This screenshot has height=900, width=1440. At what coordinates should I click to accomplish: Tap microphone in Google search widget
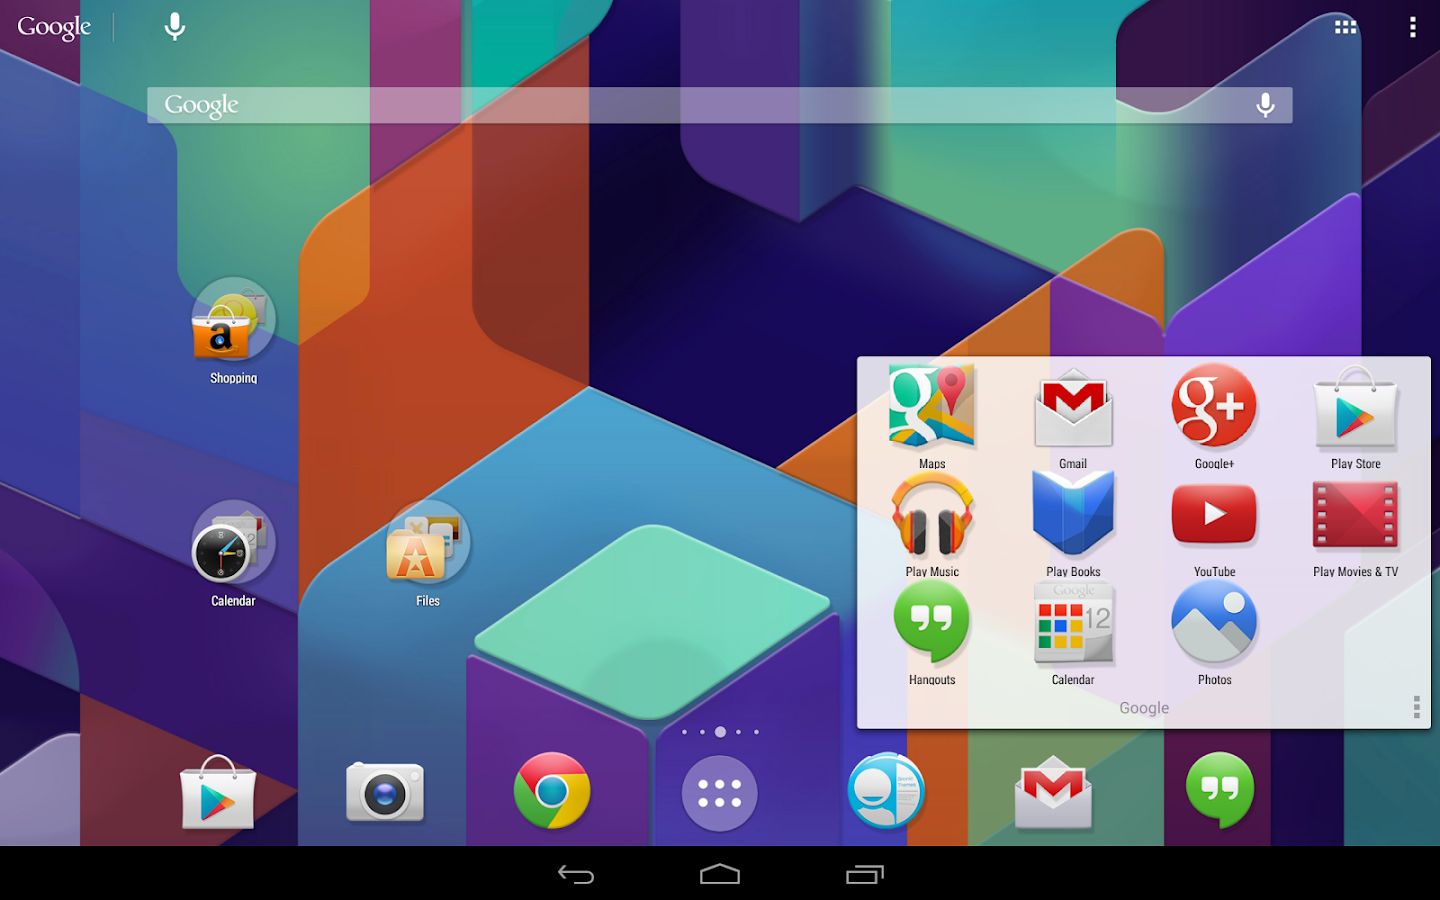click(x=1265, y=105)
